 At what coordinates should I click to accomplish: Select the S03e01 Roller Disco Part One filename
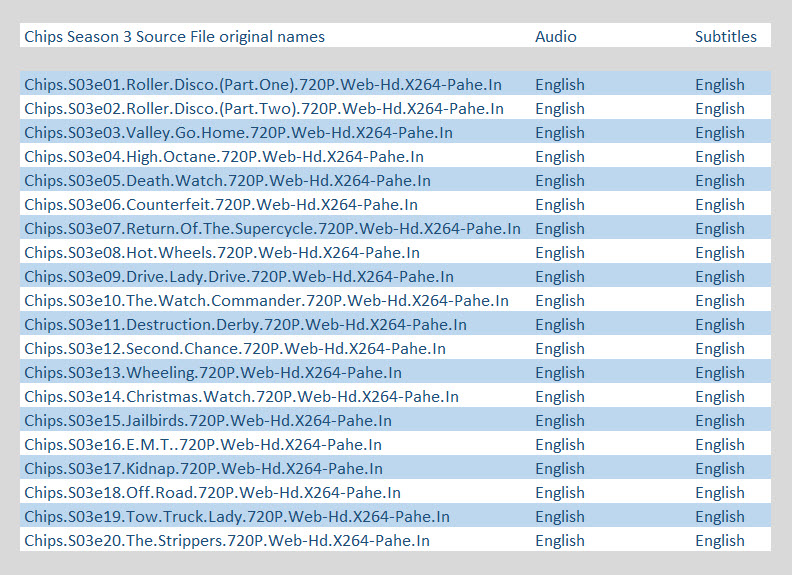click(x=263, y=85)
